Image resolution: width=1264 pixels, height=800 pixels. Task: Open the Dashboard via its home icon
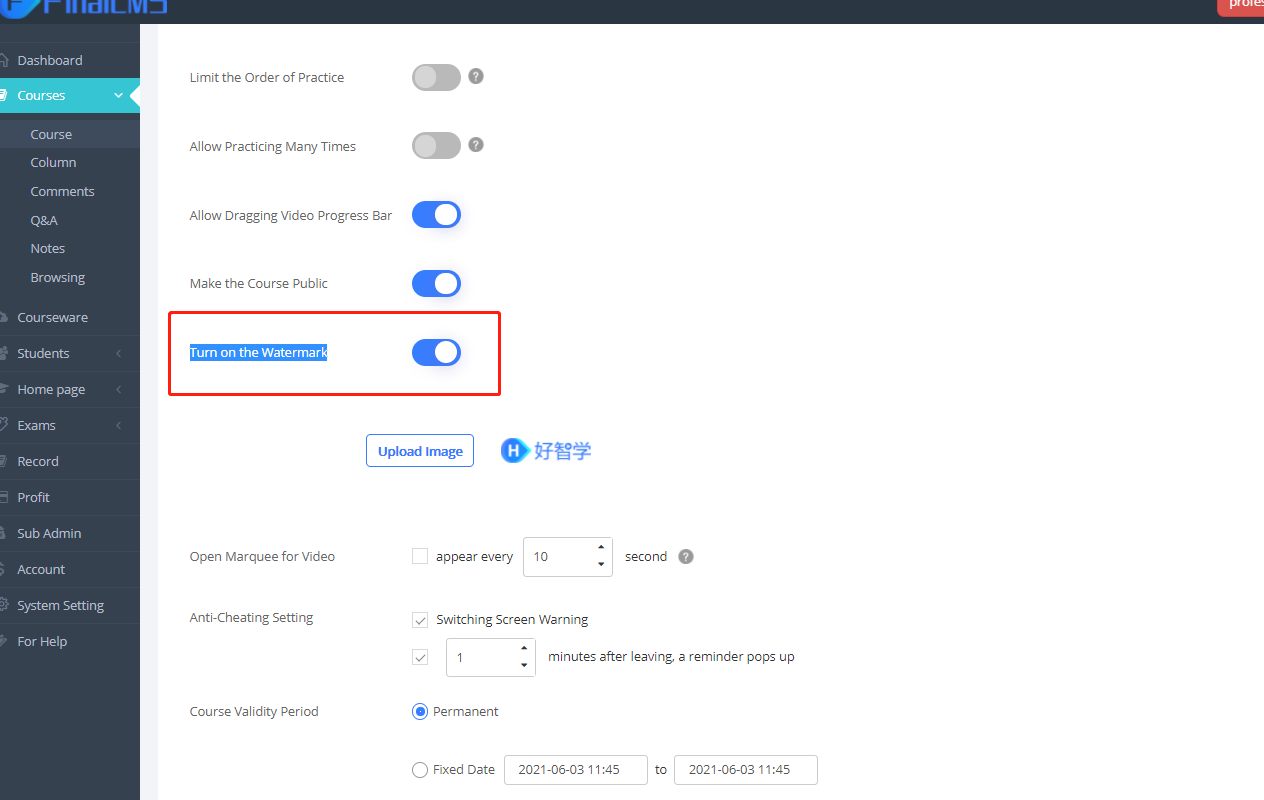(8, 60)
